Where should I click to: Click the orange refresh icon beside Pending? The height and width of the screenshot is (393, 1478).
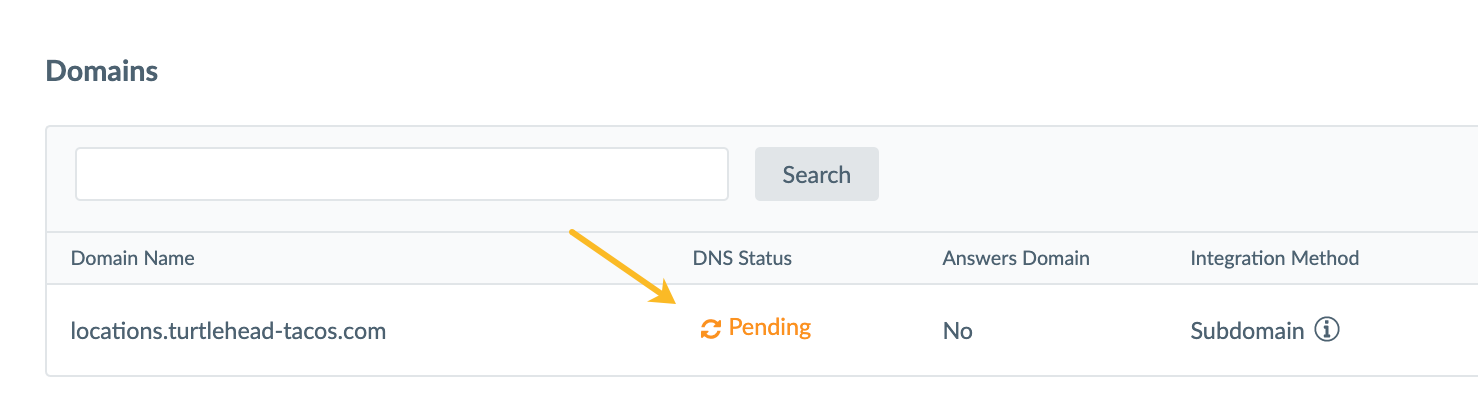pos(710,328)
